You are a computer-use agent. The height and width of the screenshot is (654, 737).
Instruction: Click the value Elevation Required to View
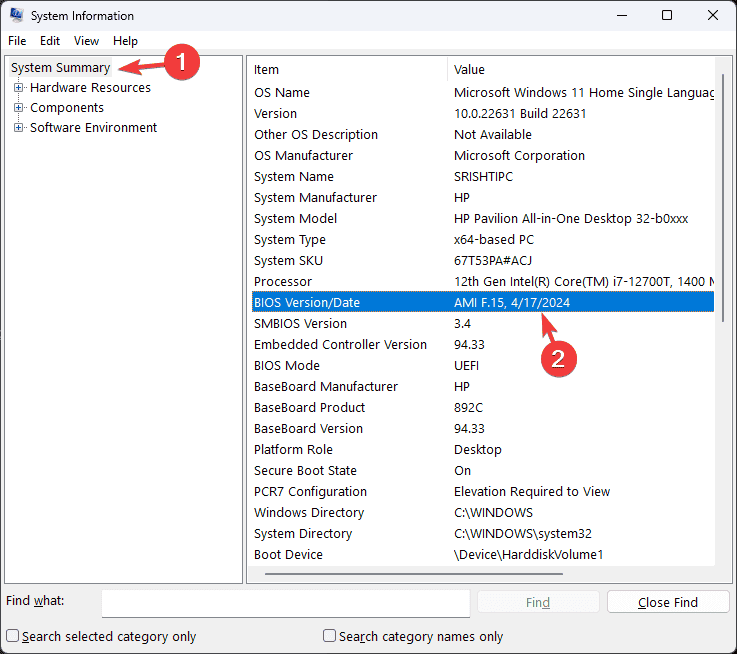click(x=532, y=491)
